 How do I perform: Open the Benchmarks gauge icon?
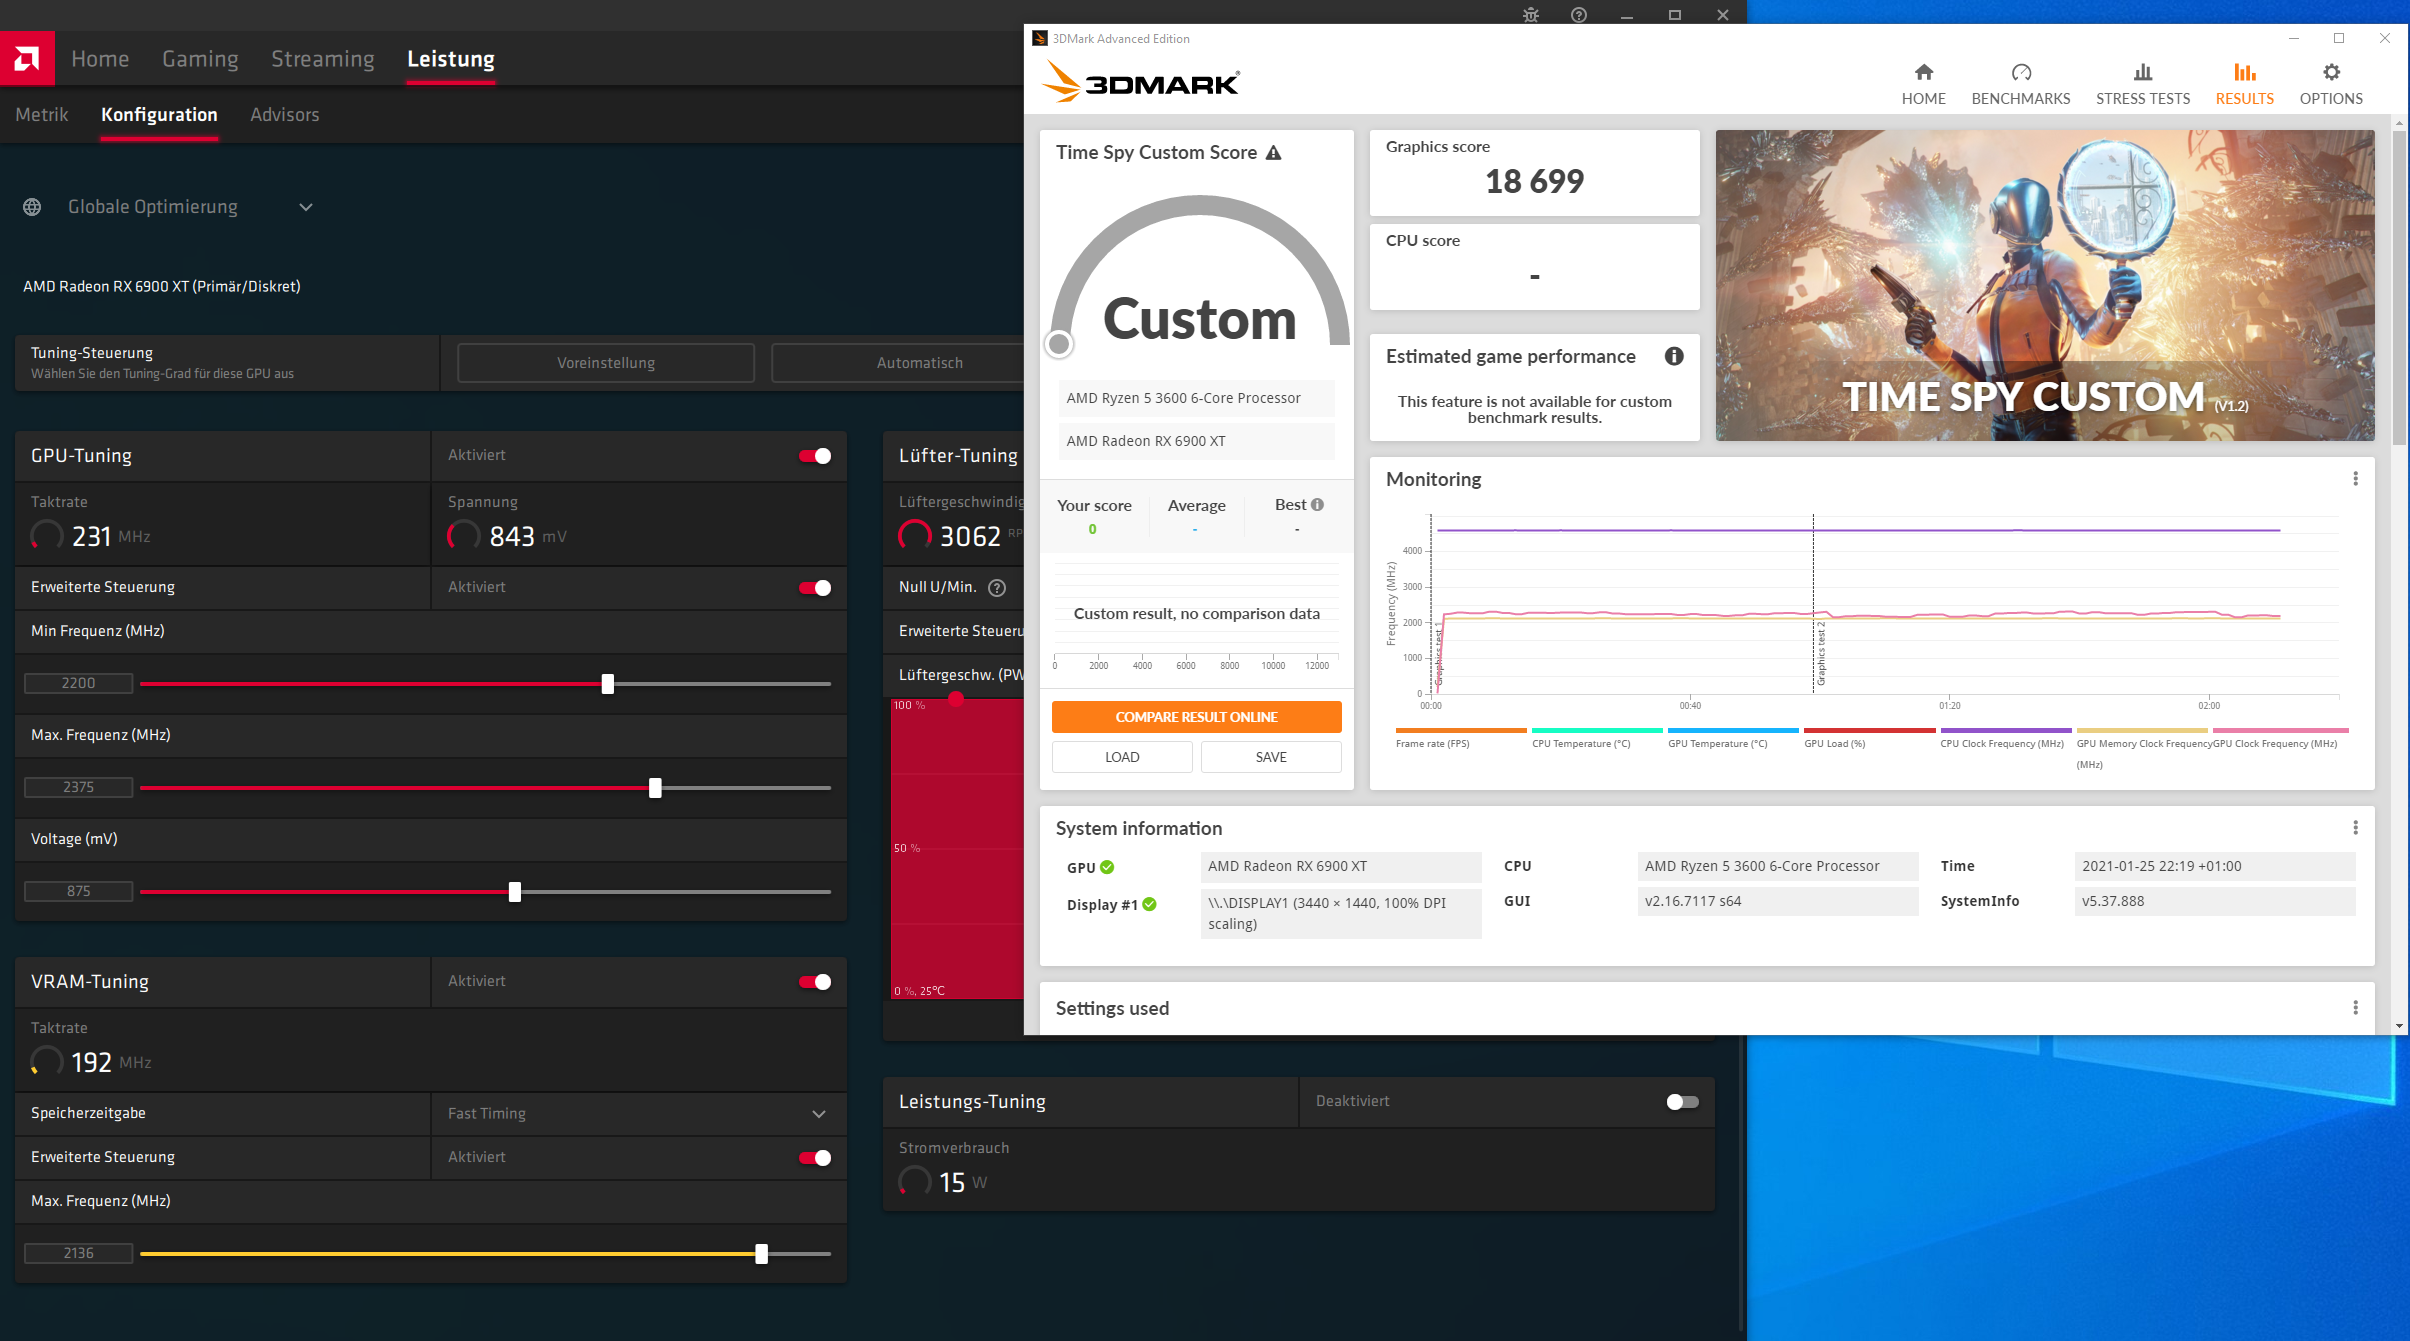point(2020,73)
